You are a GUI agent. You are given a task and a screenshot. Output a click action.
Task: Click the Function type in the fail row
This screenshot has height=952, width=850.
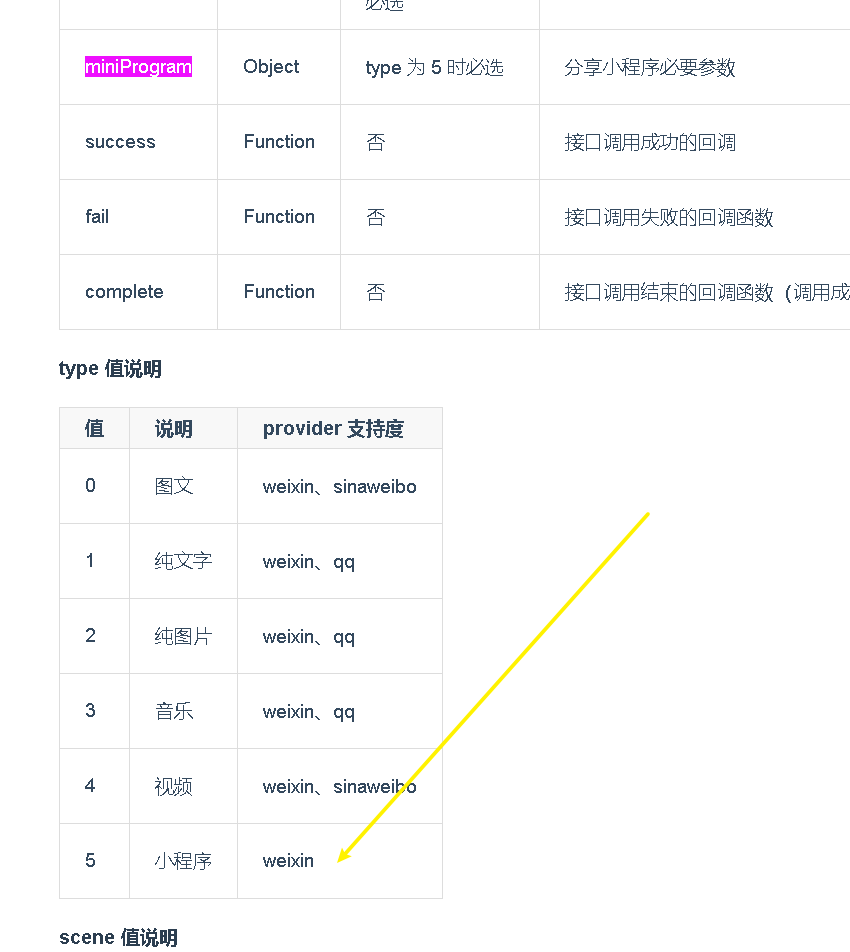coord(279,217)
